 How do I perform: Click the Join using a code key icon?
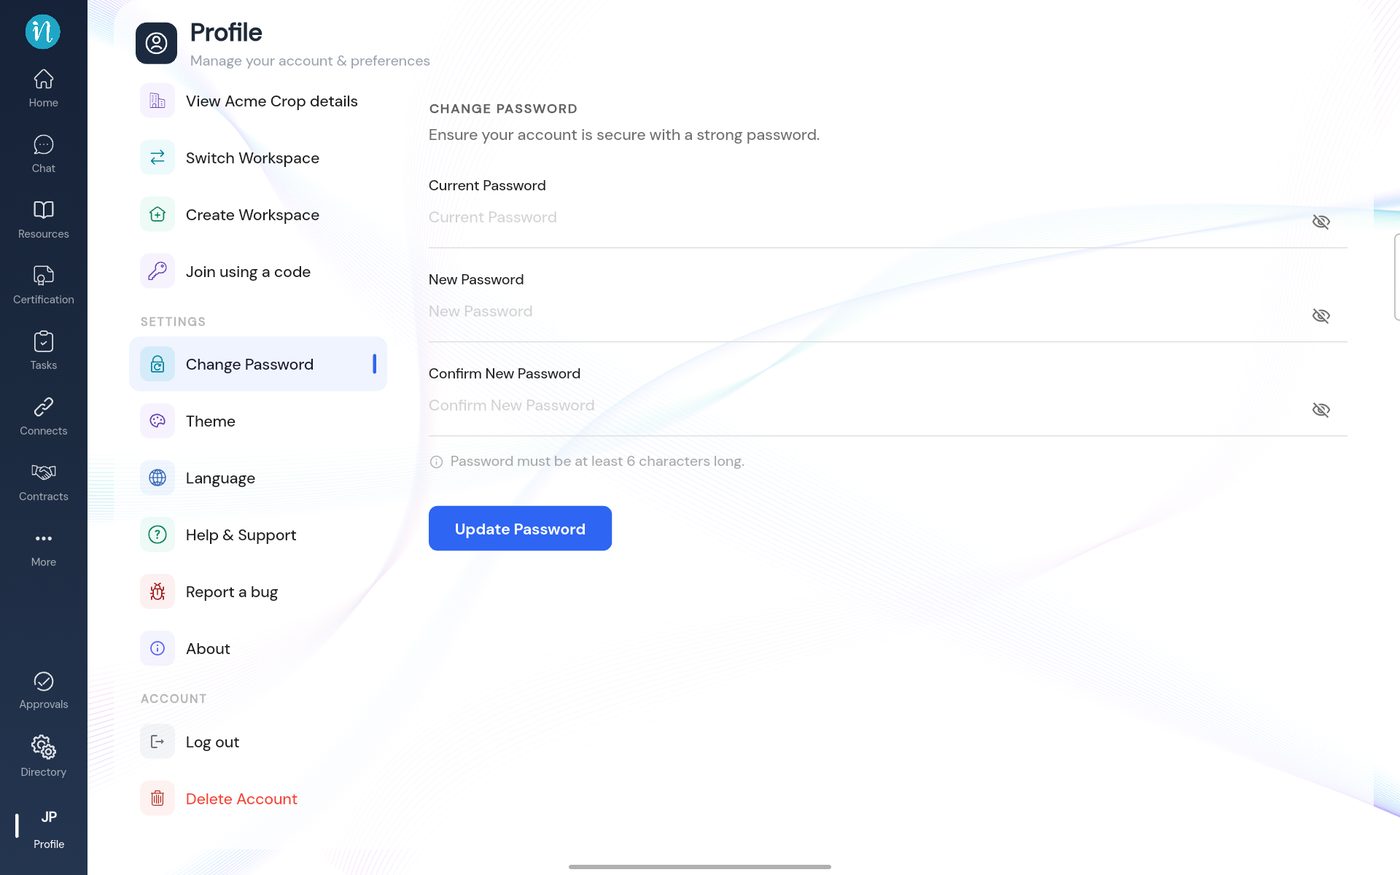(157, 272)
